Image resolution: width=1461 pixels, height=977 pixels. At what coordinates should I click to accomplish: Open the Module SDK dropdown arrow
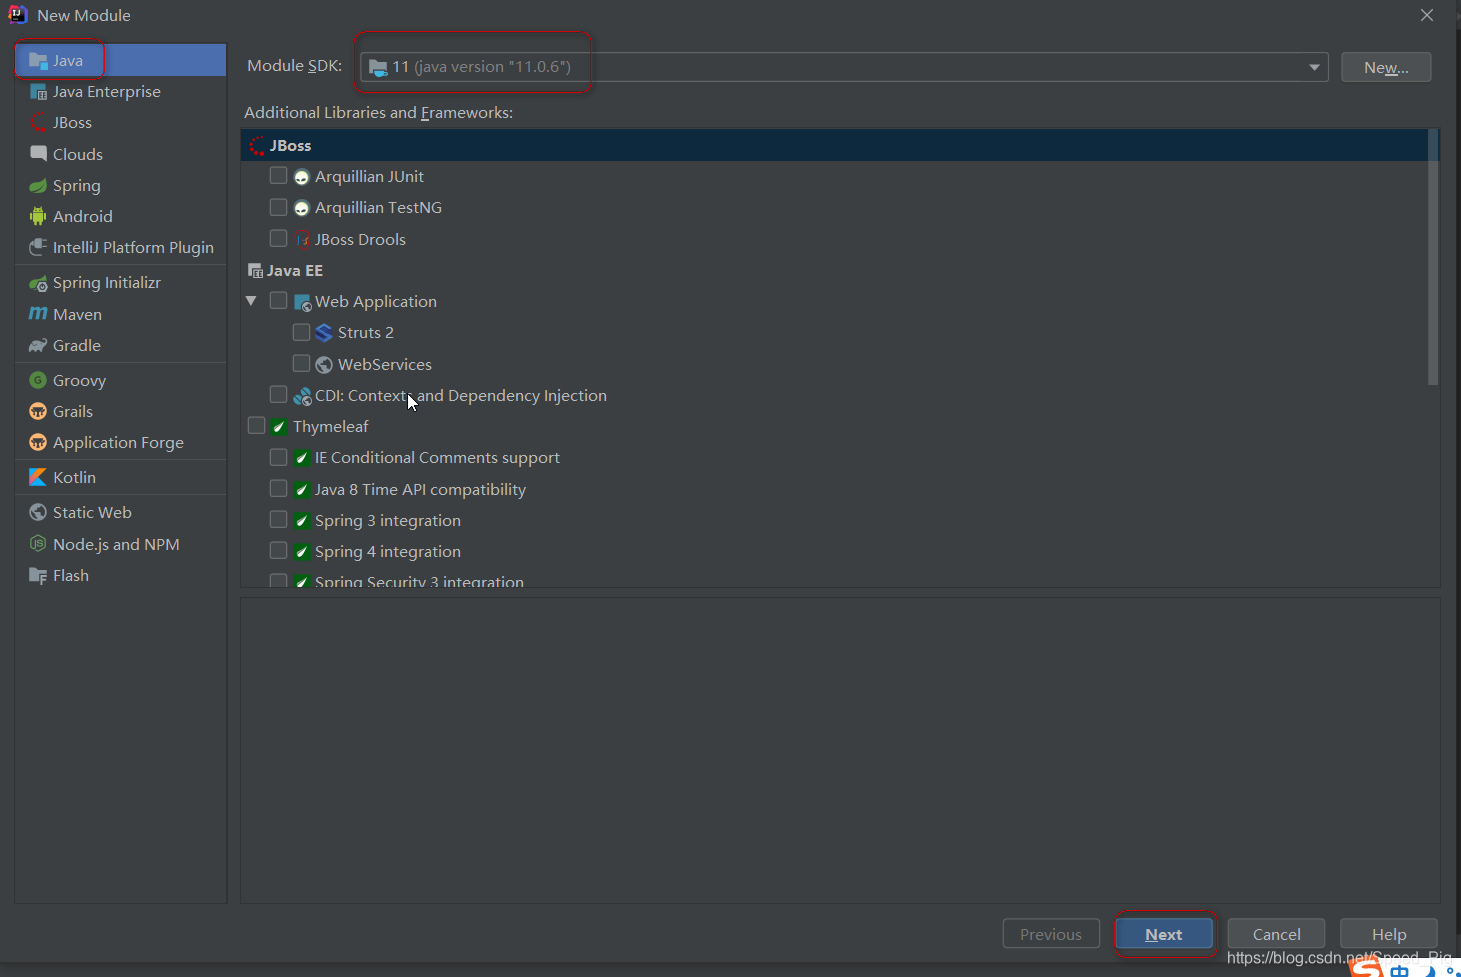(1314, 67)
